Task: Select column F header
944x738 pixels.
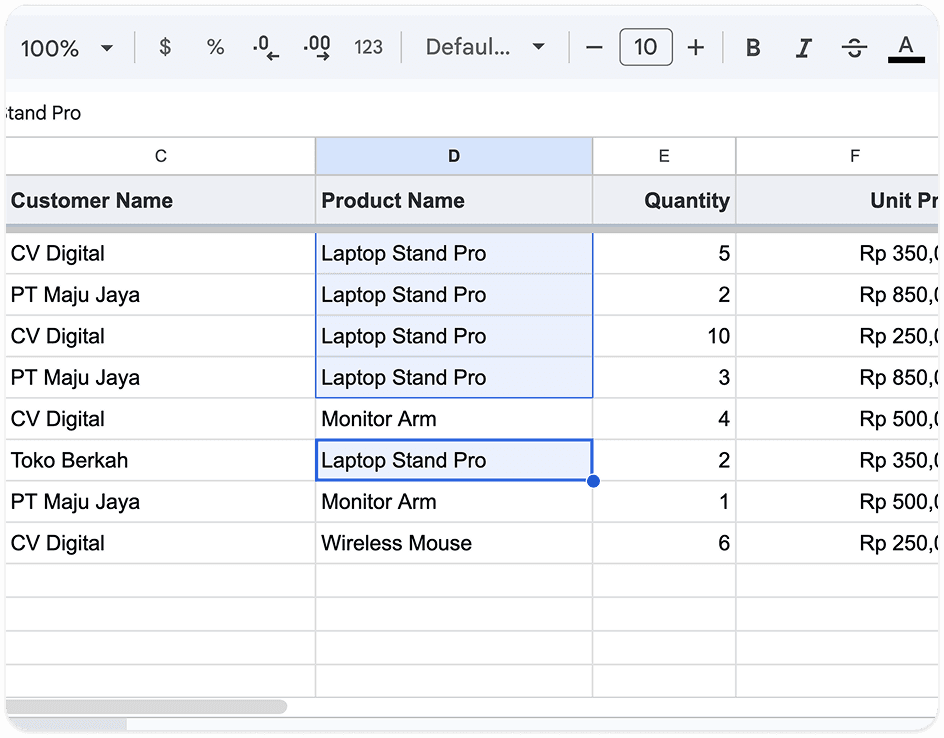Action: click(x=837, y=157)
